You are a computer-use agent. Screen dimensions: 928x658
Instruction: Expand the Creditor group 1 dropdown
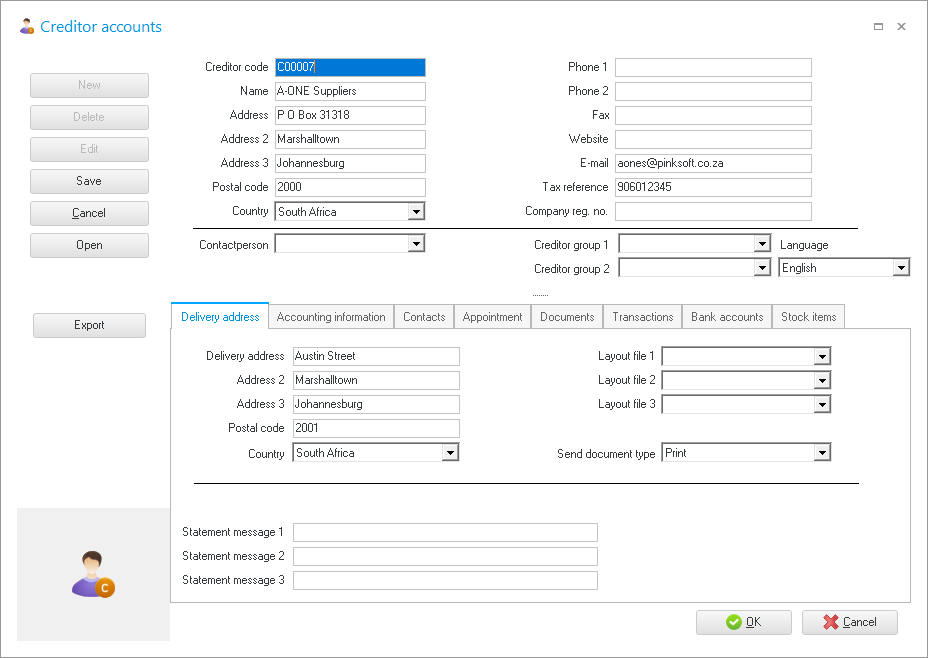tap(760, 244)
